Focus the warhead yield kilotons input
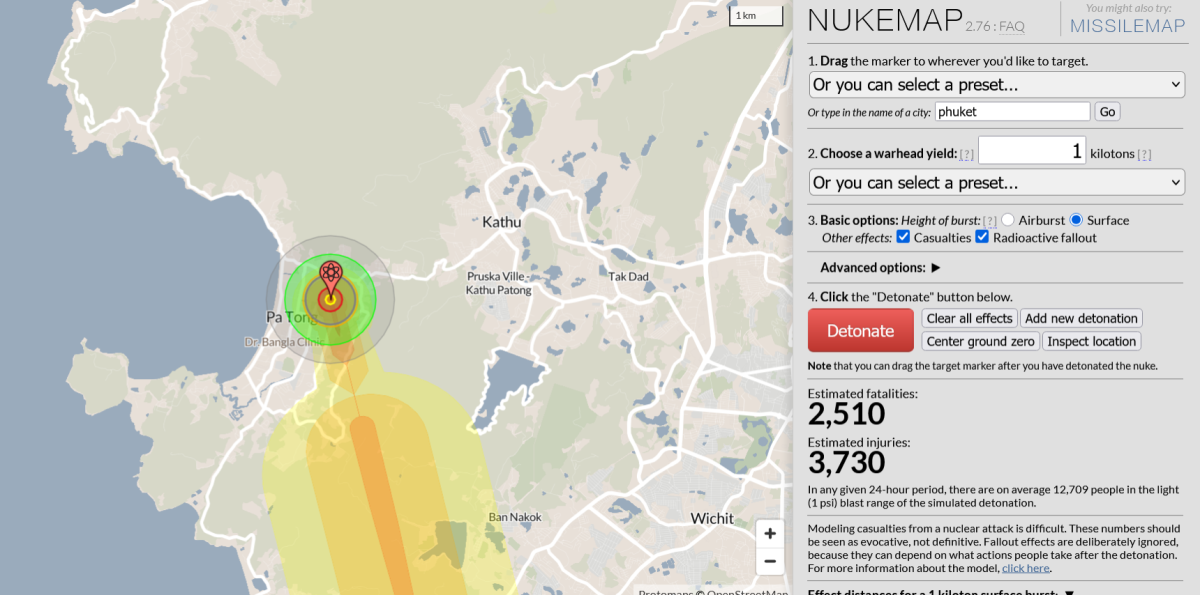Screen dimensions: 1200x595 (1032, 151)
